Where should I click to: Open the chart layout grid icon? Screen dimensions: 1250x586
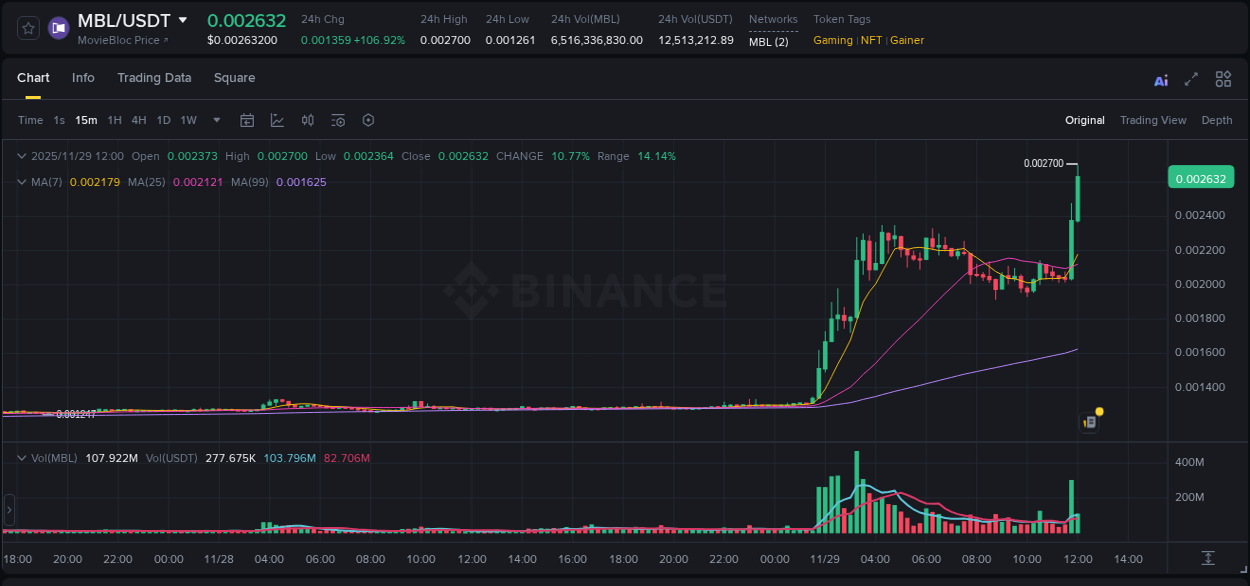[1223, 78]
